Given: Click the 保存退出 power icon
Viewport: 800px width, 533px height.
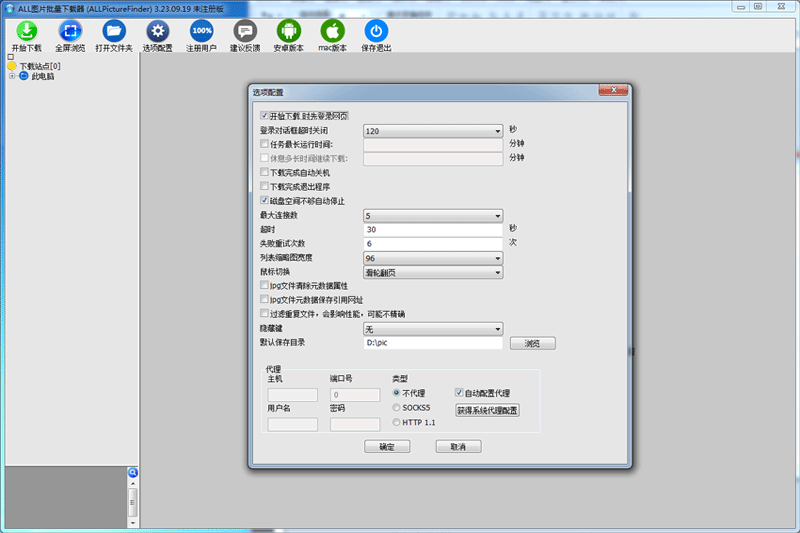Looking at the screenshot, I should (x=376, y=31).
